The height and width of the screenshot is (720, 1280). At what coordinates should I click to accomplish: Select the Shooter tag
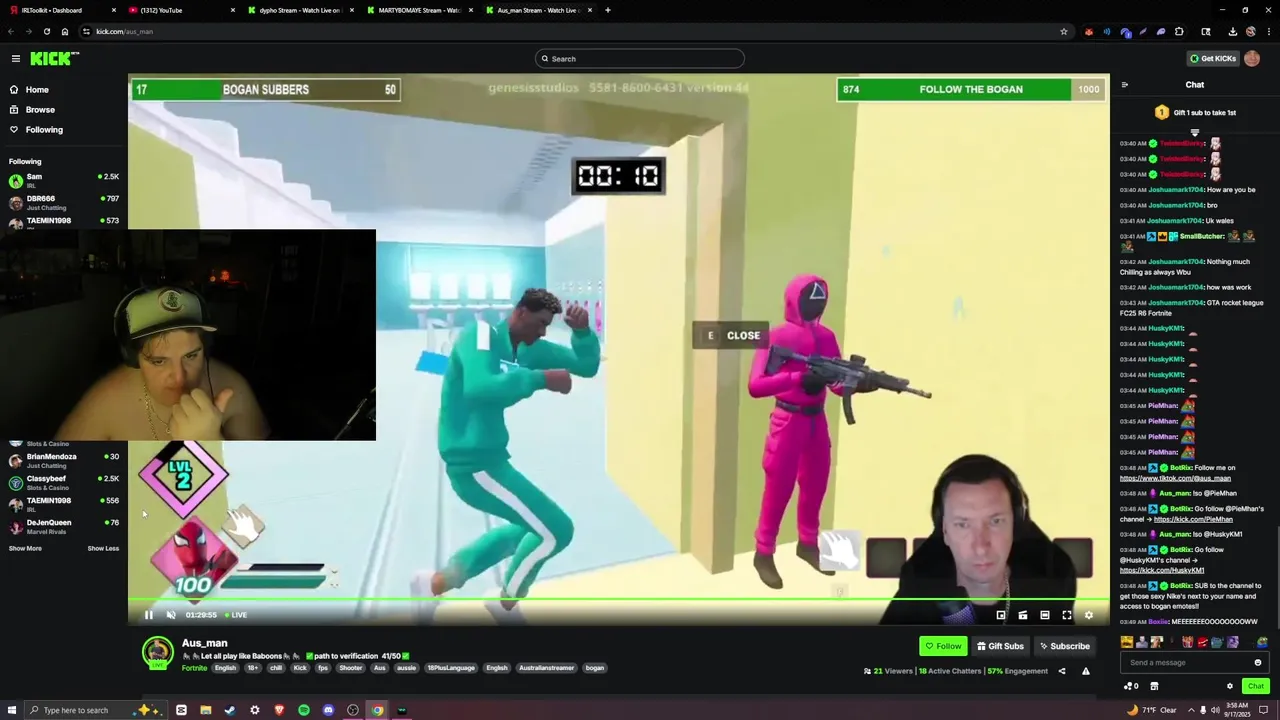coord(351,668)
